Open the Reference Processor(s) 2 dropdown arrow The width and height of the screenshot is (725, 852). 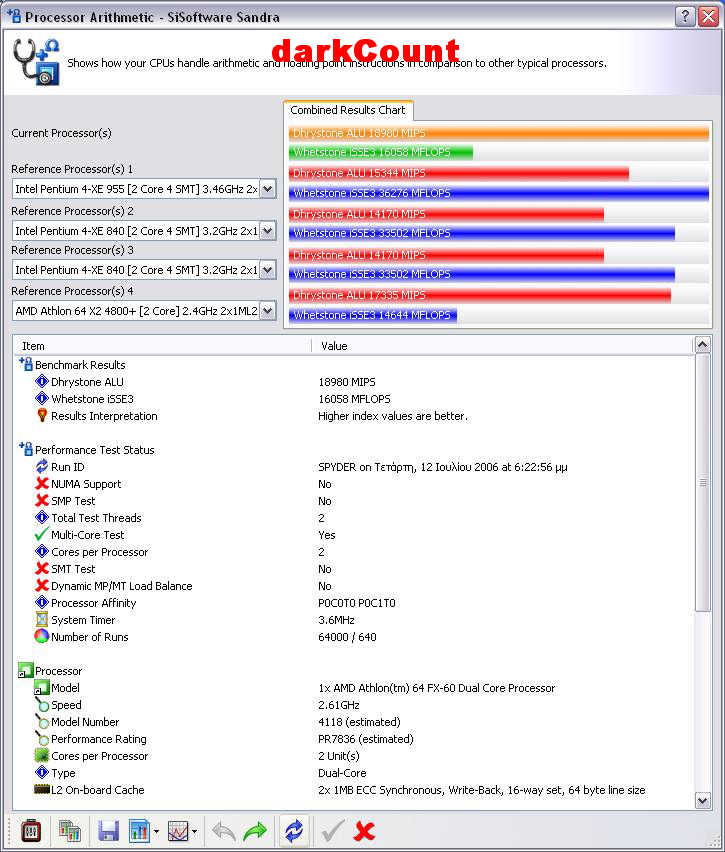click(x=267, y=231)
